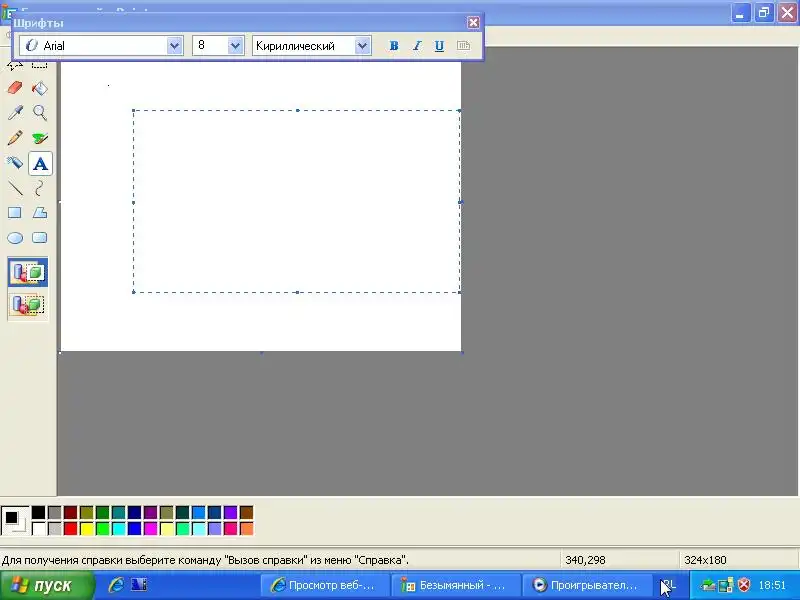This screenshot has height=600, width=800.
Task: Click the second quick launch icon
Action: point(139,585)
